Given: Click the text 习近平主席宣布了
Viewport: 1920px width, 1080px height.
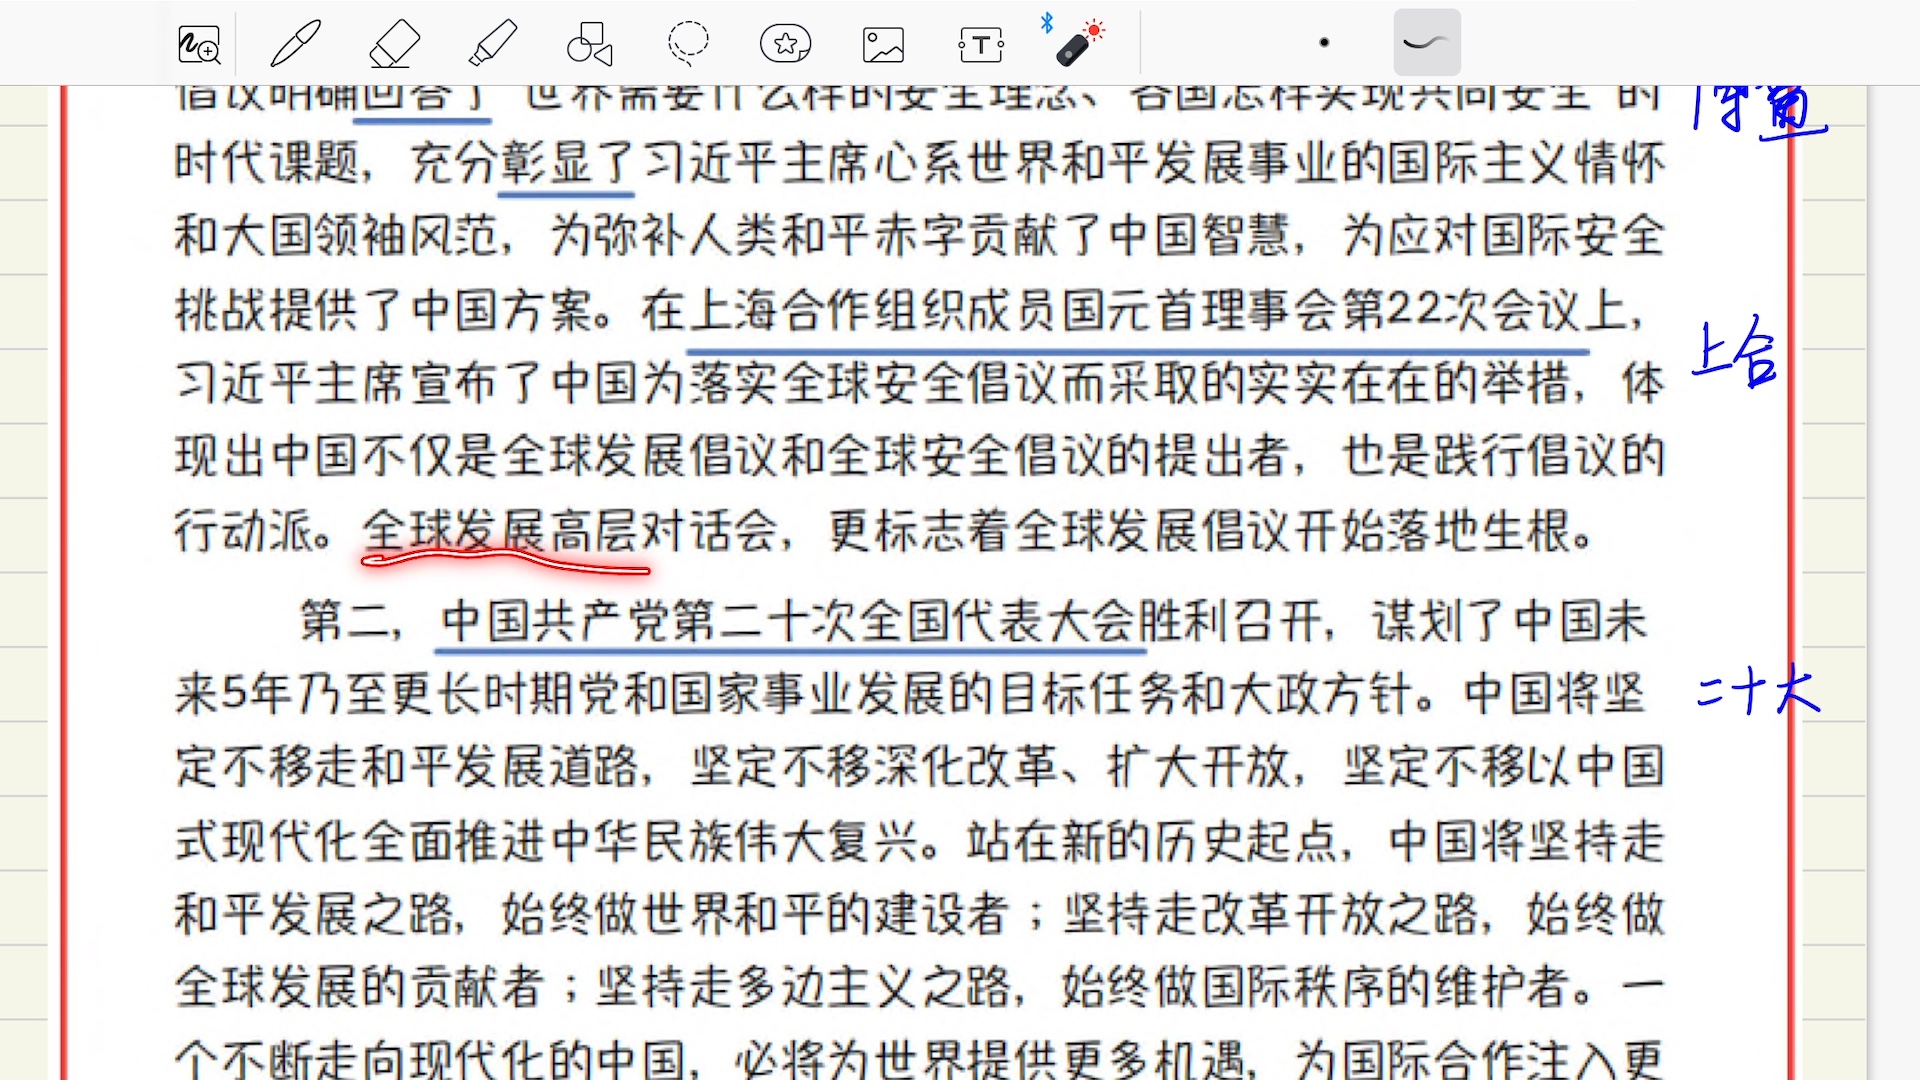Looking at the screenshot, I should click(361, 383).
